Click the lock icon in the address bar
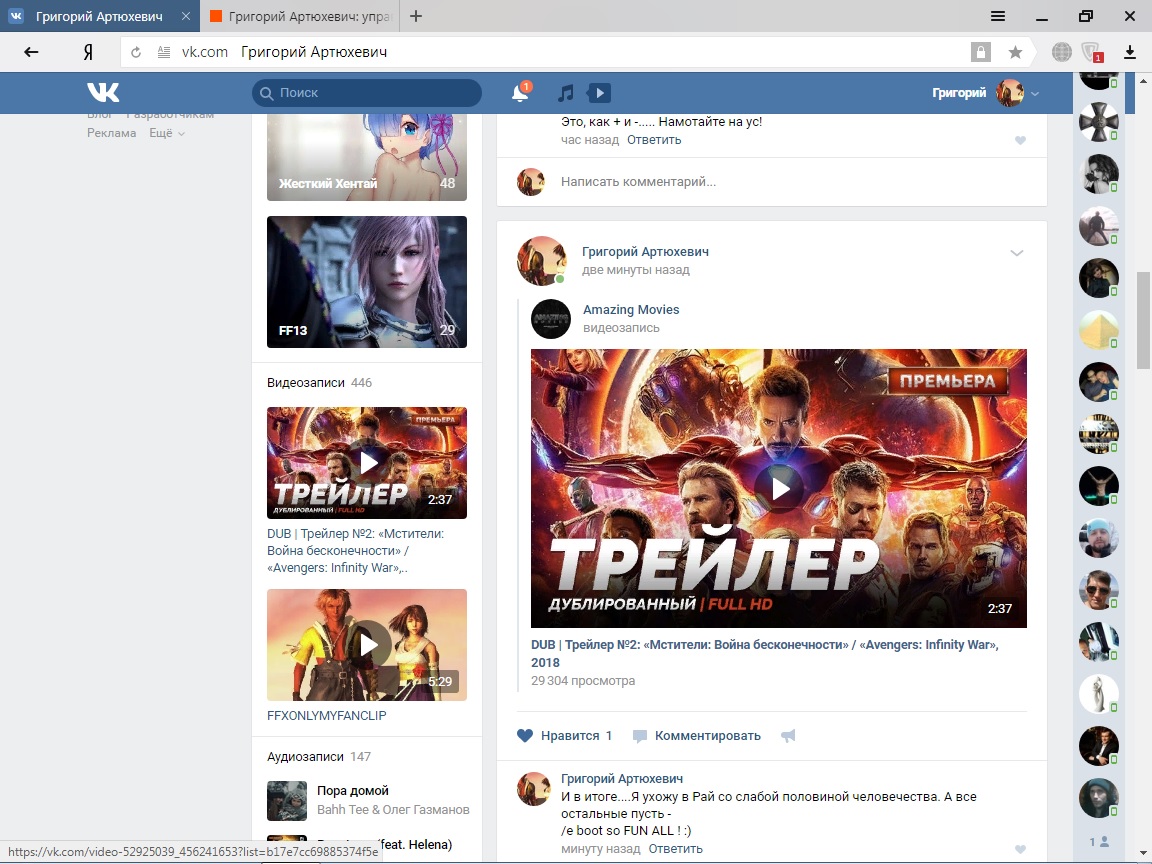The height and width of the screenshot is (864, 1152). [980, 52]
